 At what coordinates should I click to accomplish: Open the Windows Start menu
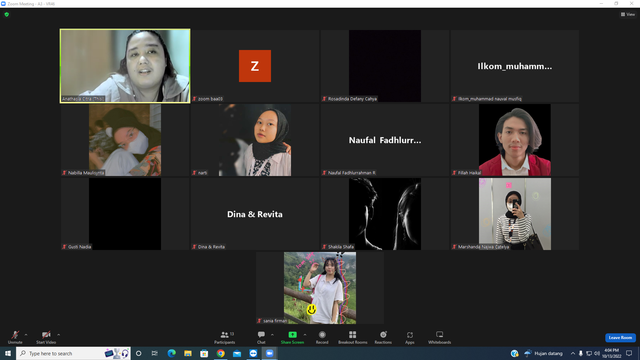tap(8, 353)
